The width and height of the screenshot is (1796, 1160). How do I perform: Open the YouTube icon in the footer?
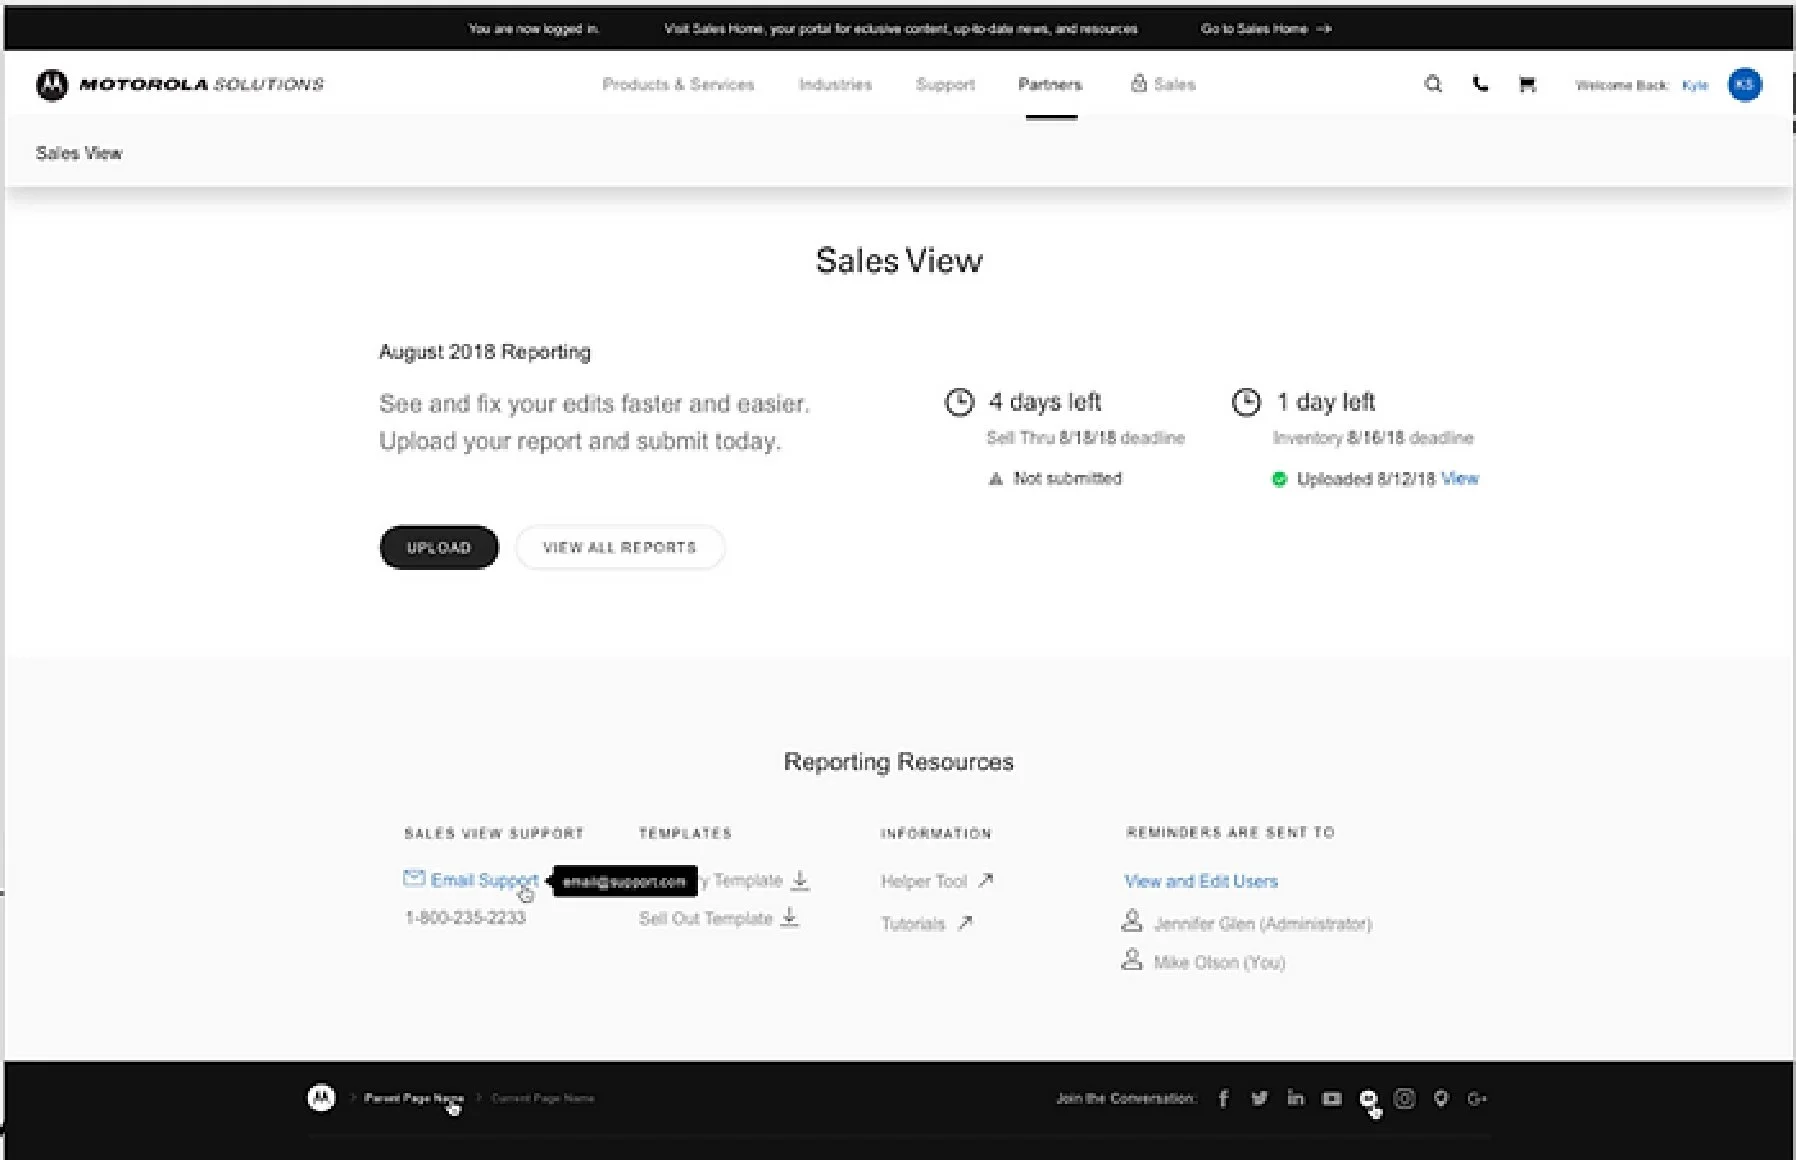click(x=1331, y=1098)
